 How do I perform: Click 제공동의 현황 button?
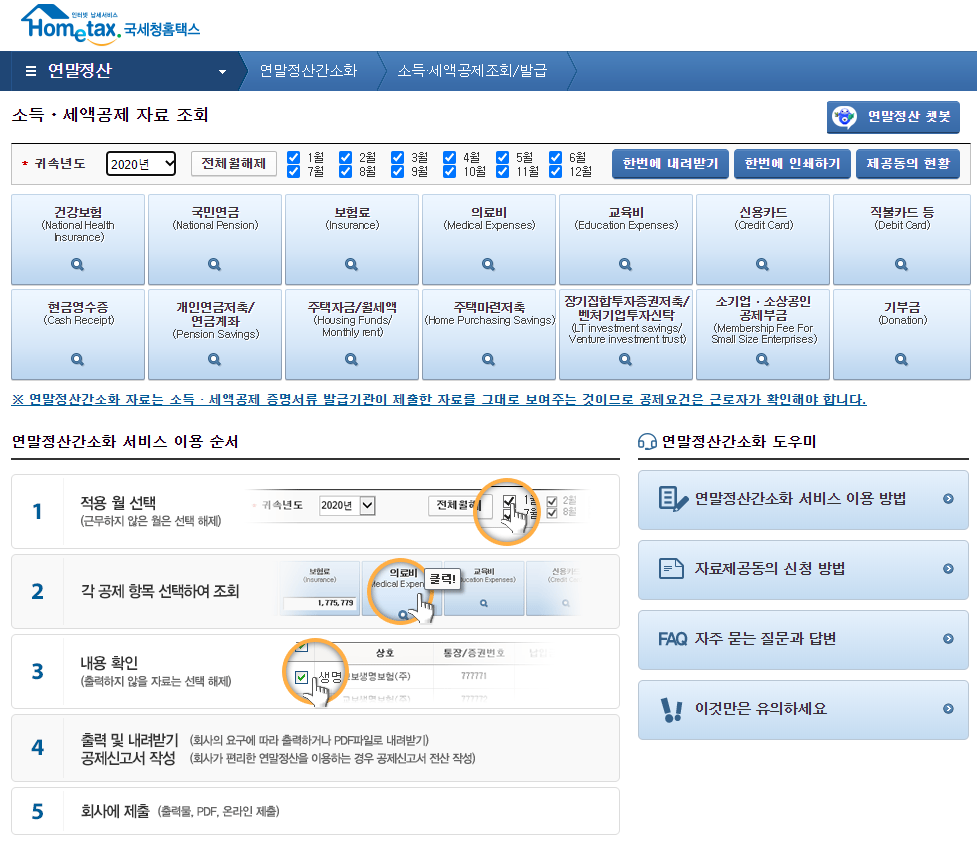click(908, 164)
